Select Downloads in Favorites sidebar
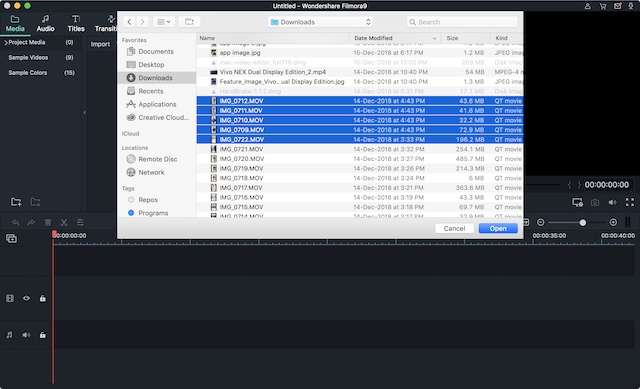This screenshot has height=389, width=640. [x=157, y=78]
